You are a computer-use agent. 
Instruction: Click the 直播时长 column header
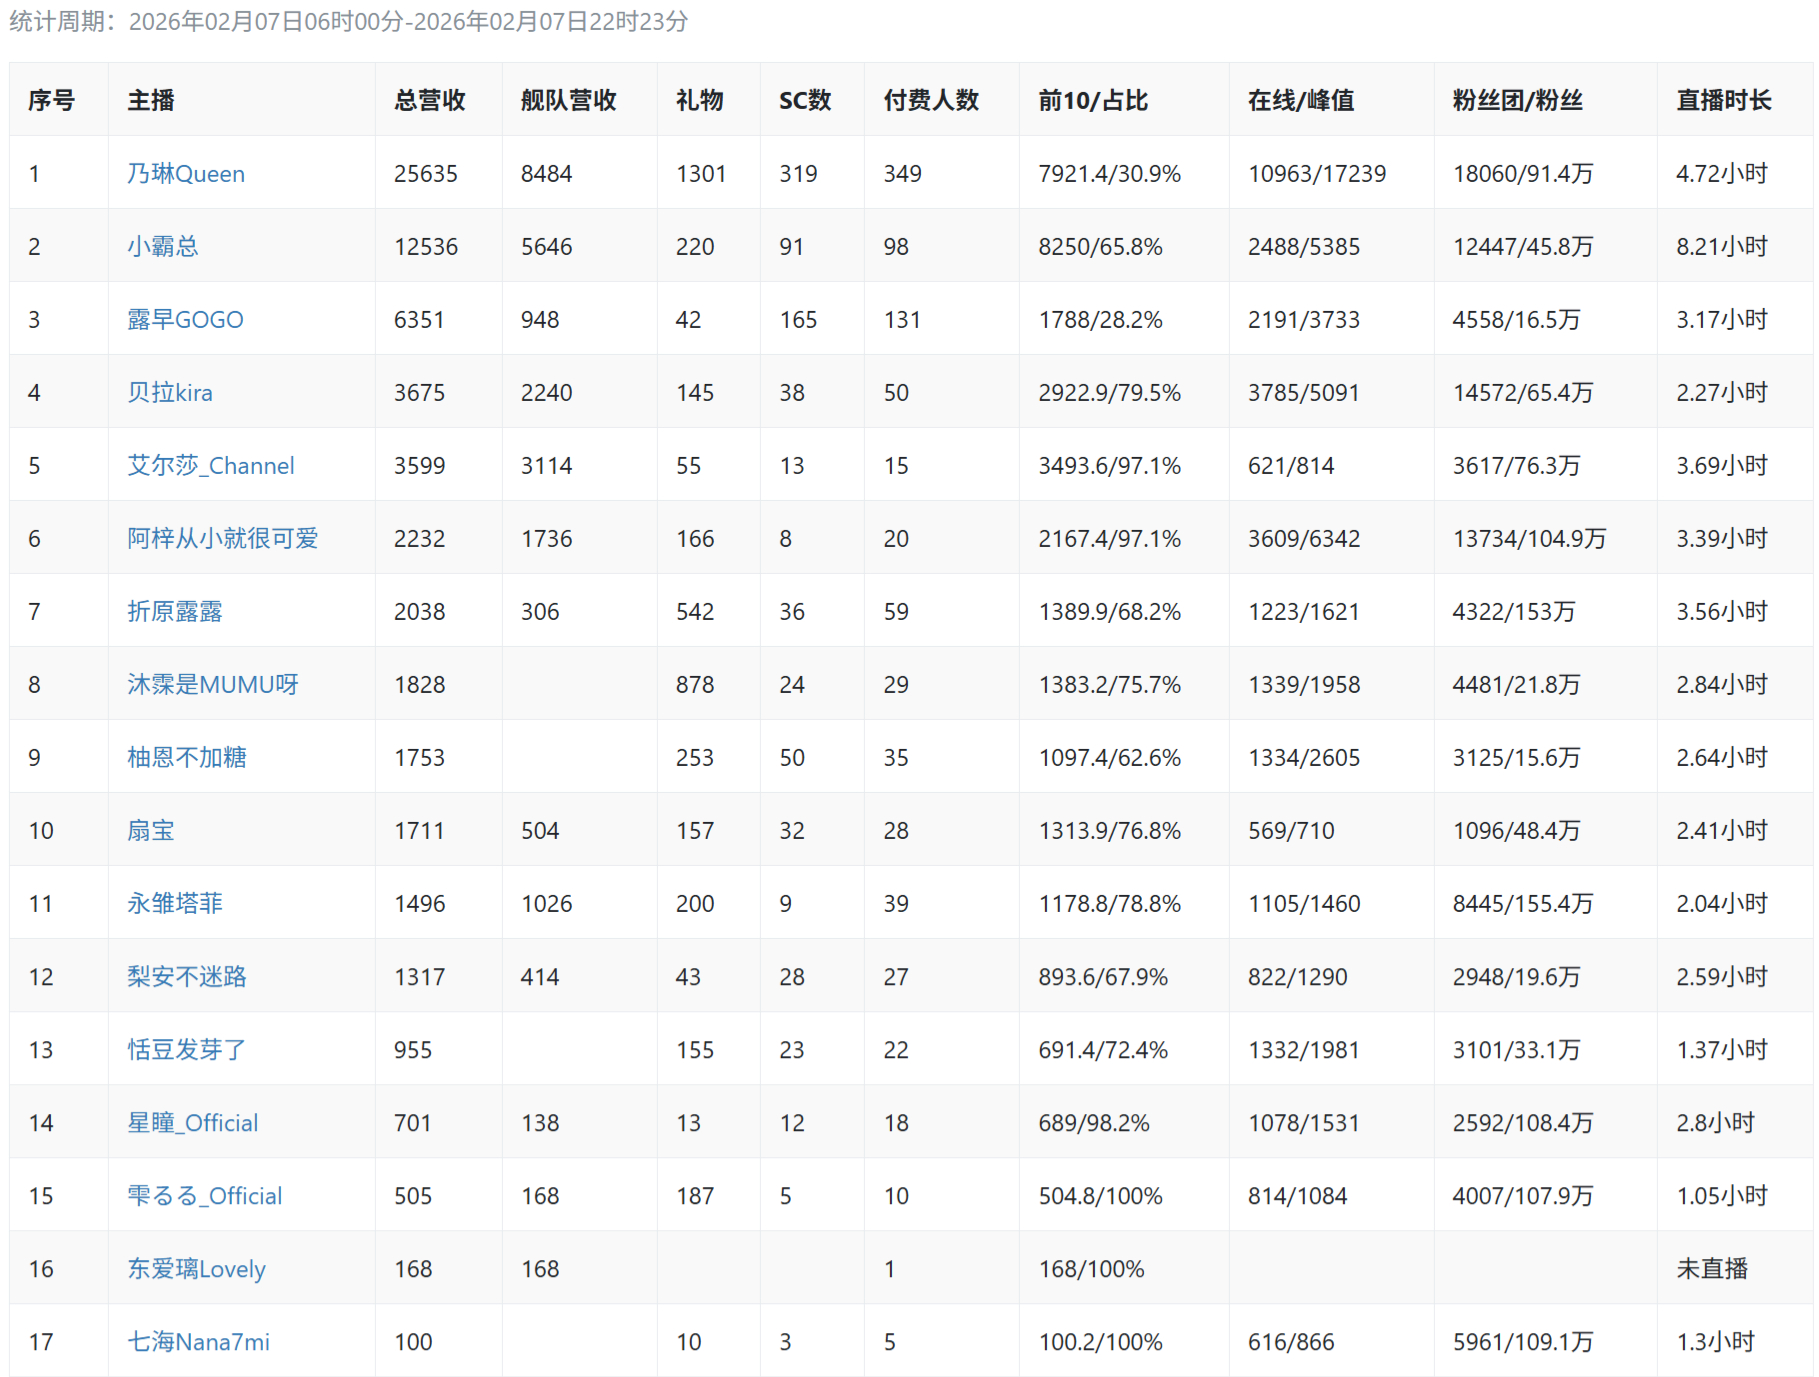coord(1723,100)
